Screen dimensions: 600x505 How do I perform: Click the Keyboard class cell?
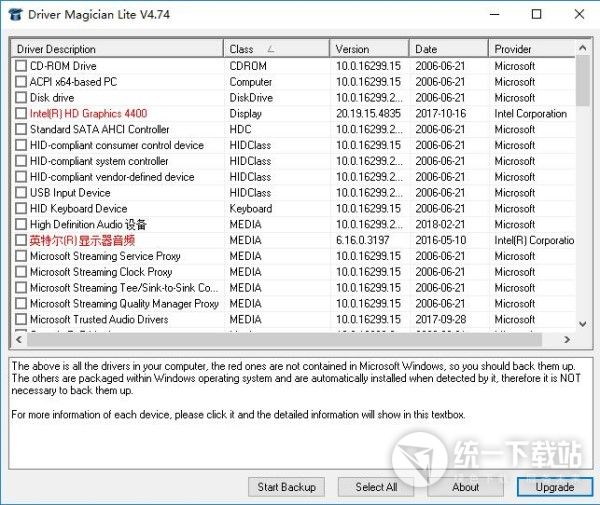coord(251,209)
